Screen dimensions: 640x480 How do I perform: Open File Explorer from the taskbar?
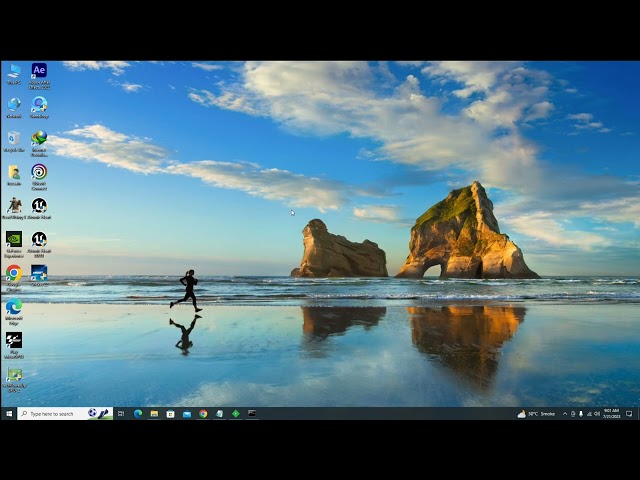[x=154, y=413]
